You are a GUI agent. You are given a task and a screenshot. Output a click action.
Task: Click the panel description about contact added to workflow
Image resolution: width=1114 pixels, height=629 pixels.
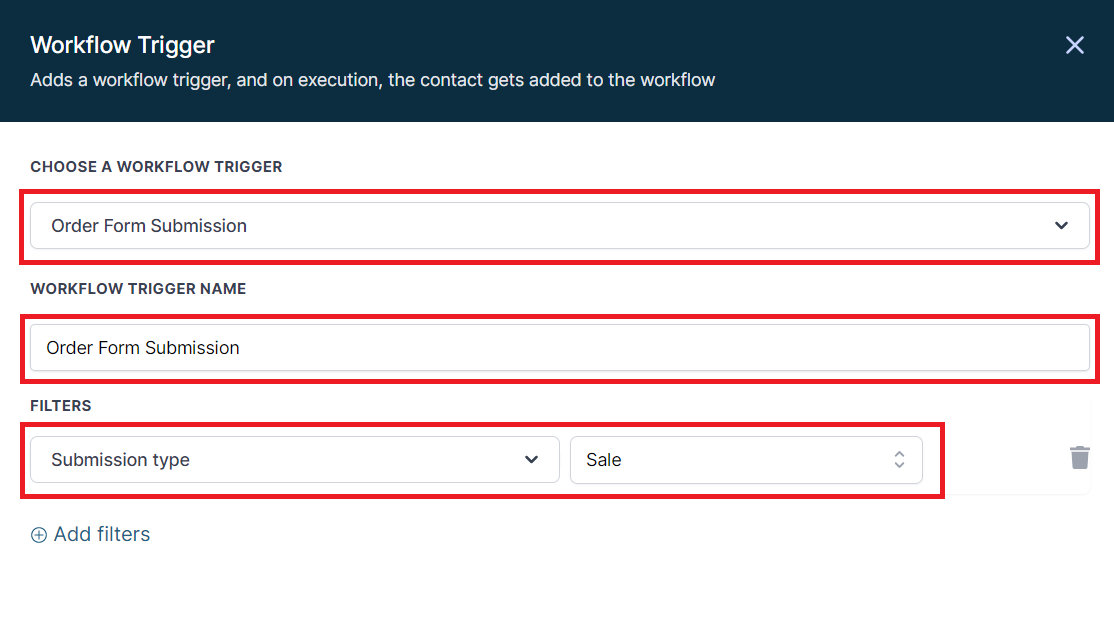coord(372,80)
